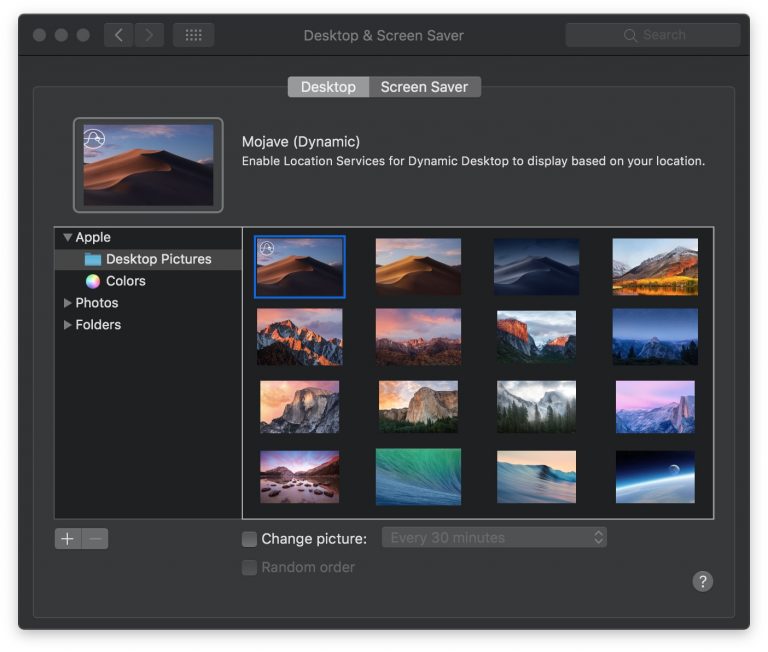This screenshot has width=768, height=652.
Task: Choose the Half Dome sunset clouds wallpaper
Action: (300, 407)
